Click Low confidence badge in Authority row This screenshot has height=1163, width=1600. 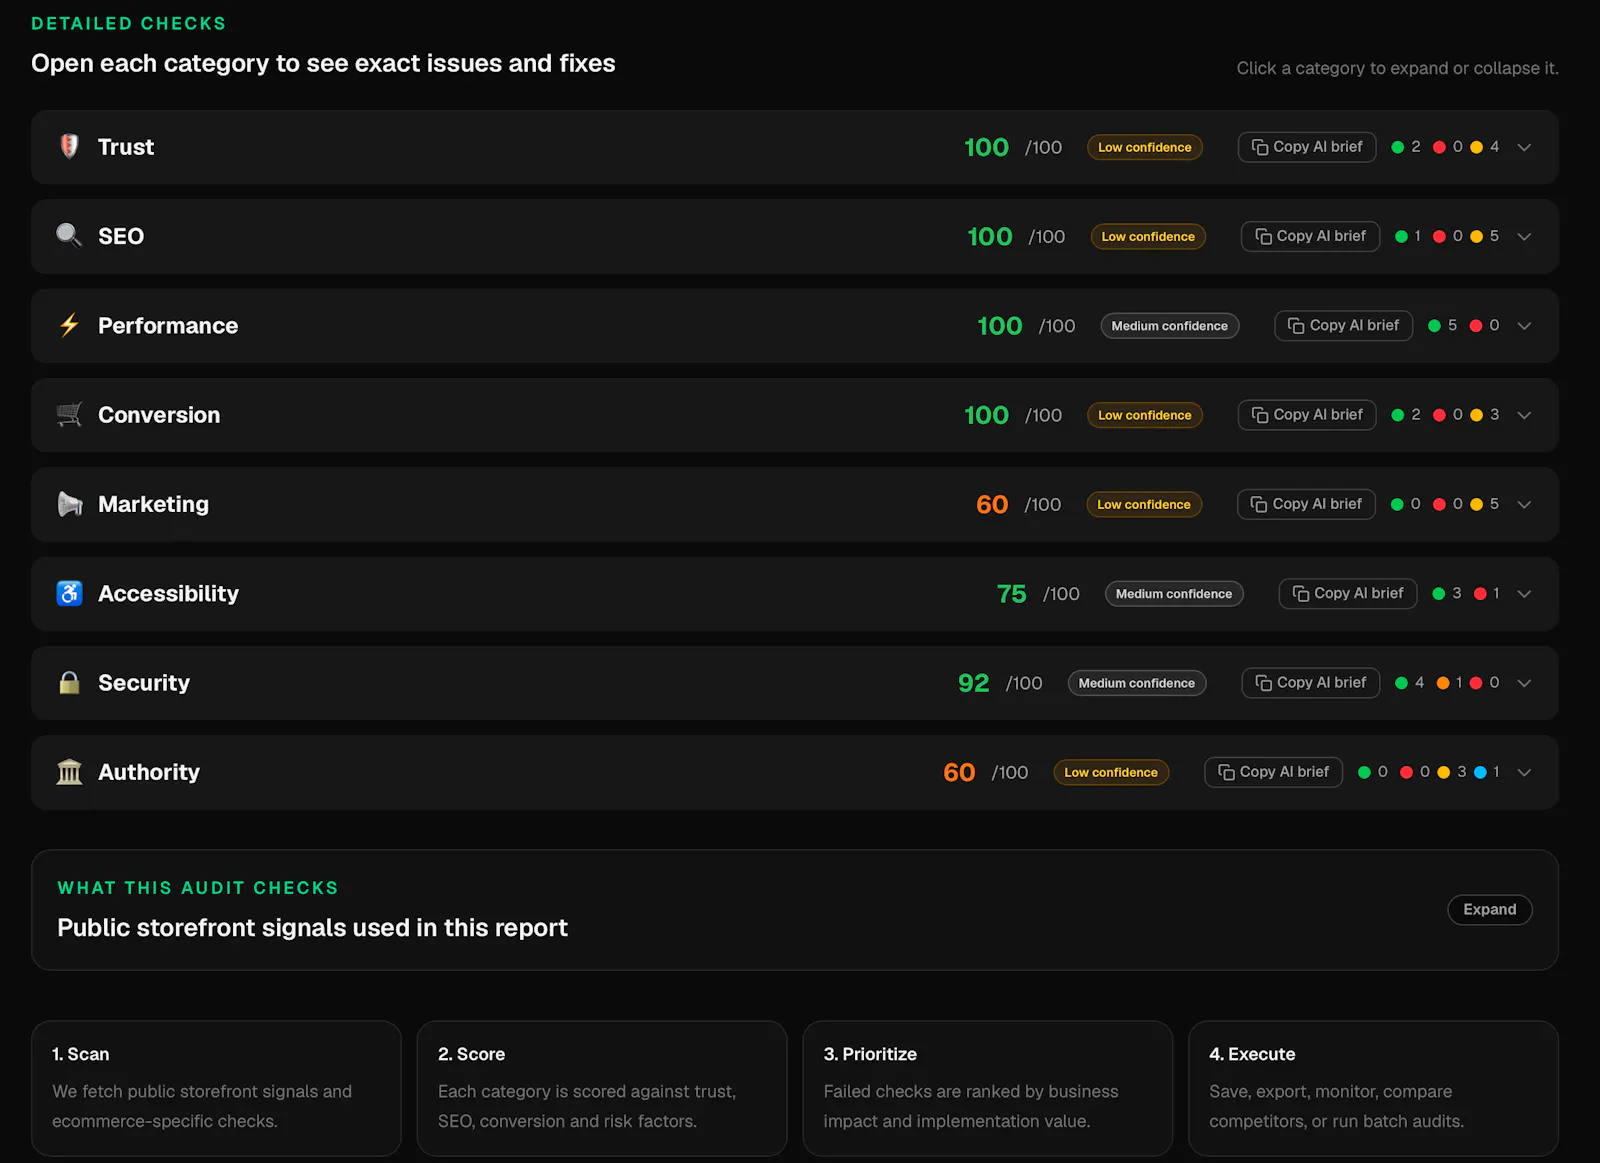(1111, 772)
